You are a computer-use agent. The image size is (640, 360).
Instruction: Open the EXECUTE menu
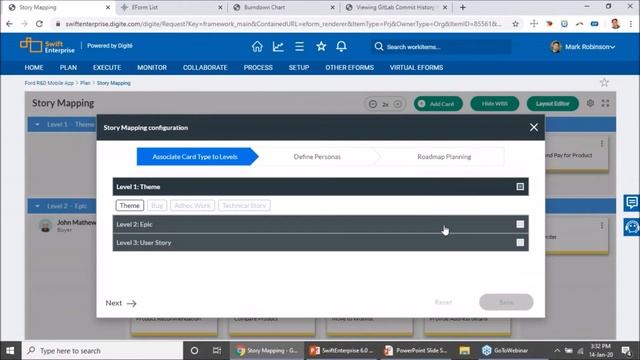[x=107, y=67]
